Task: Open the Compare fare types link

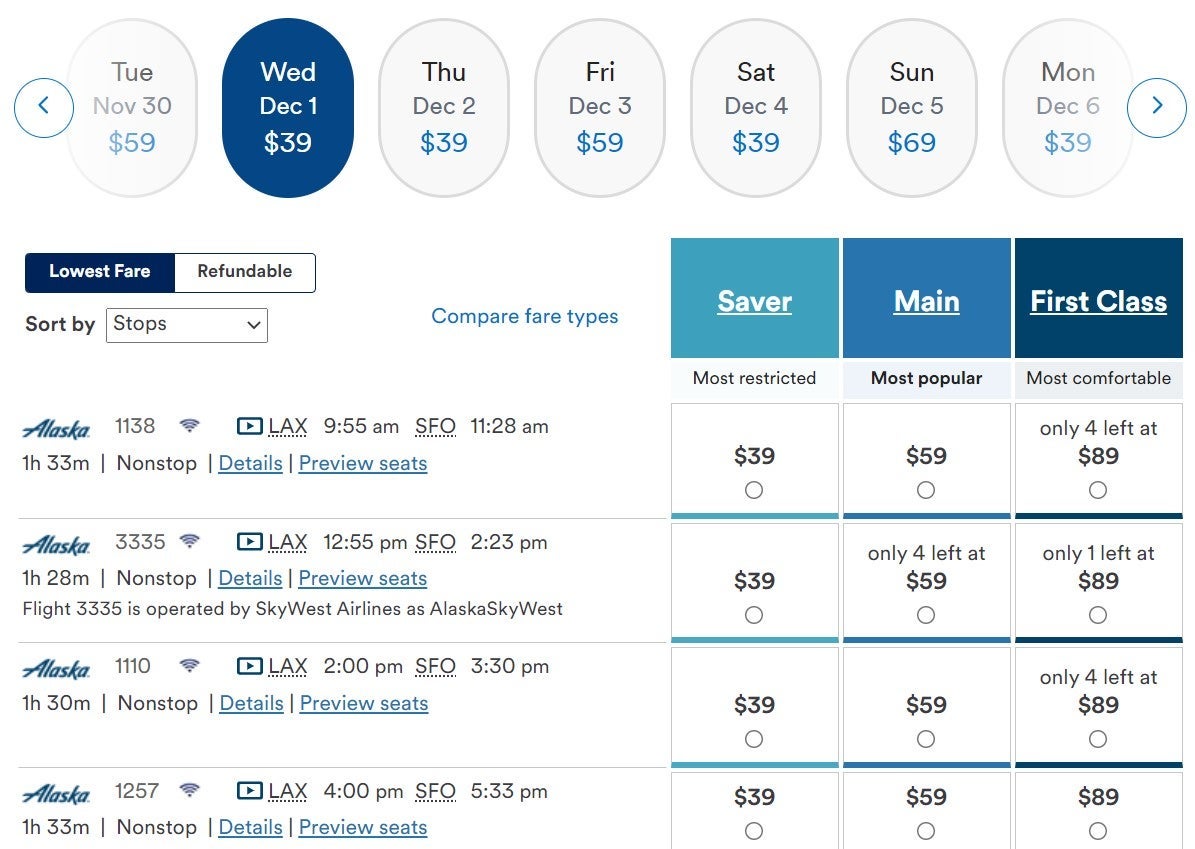Action: [524, 316]
